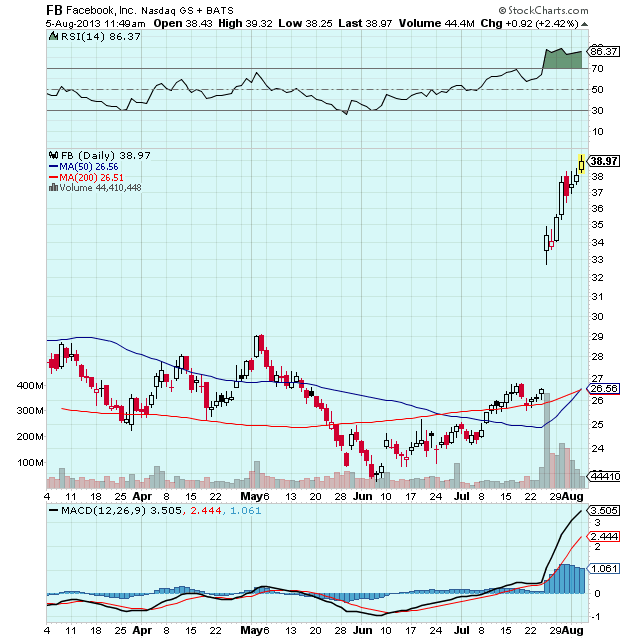This screenshot has height=639, width=620.
Task: Click the 26.56 moving average price tag
Action: 603,388
